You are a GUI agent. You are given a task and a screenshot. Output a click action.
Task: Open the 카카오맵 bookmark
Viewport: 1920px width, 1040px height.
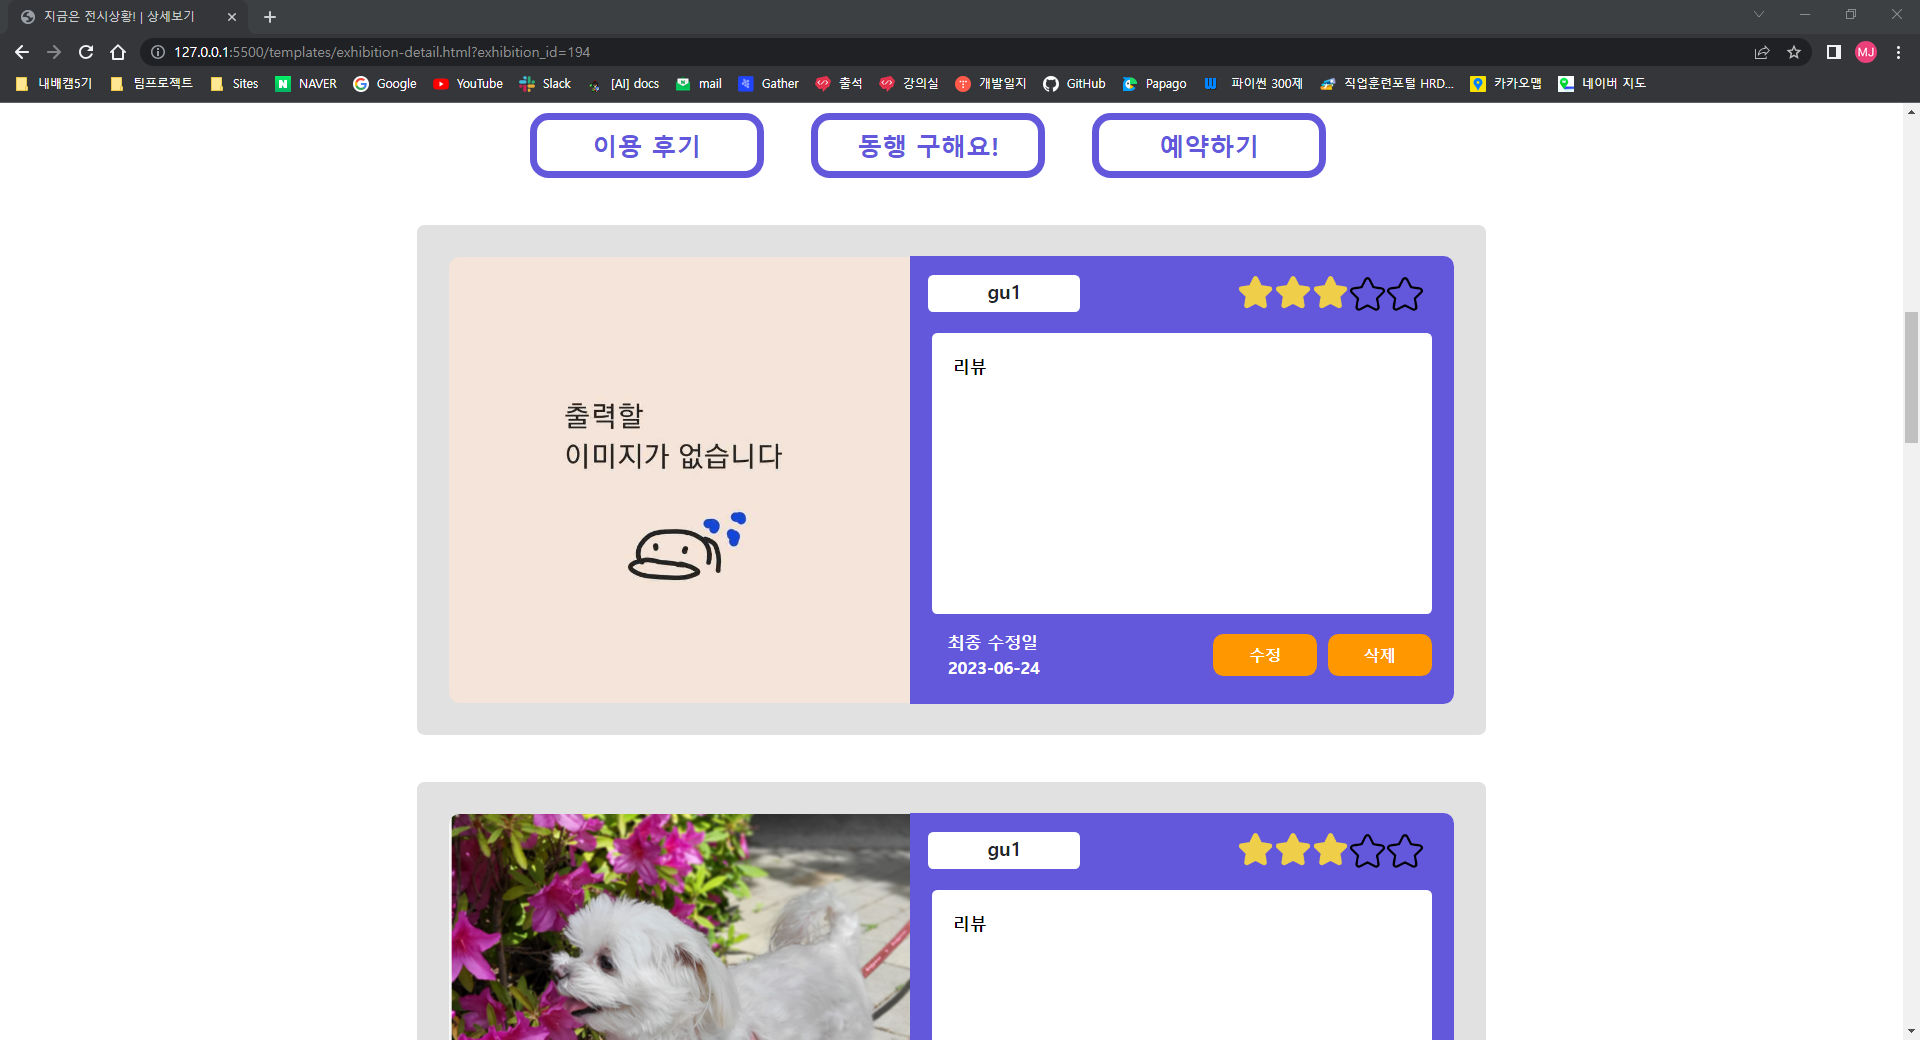[x=1505, y=84]
